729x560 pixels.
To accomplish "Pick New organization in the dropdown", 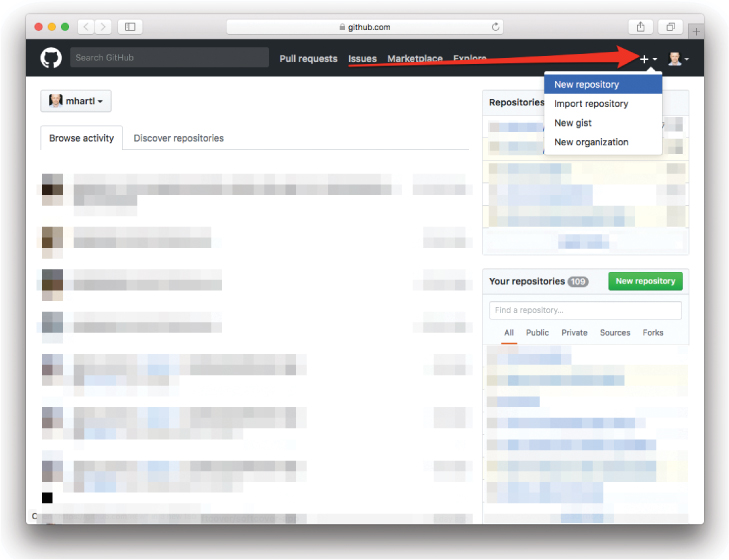I will [591, 142].
